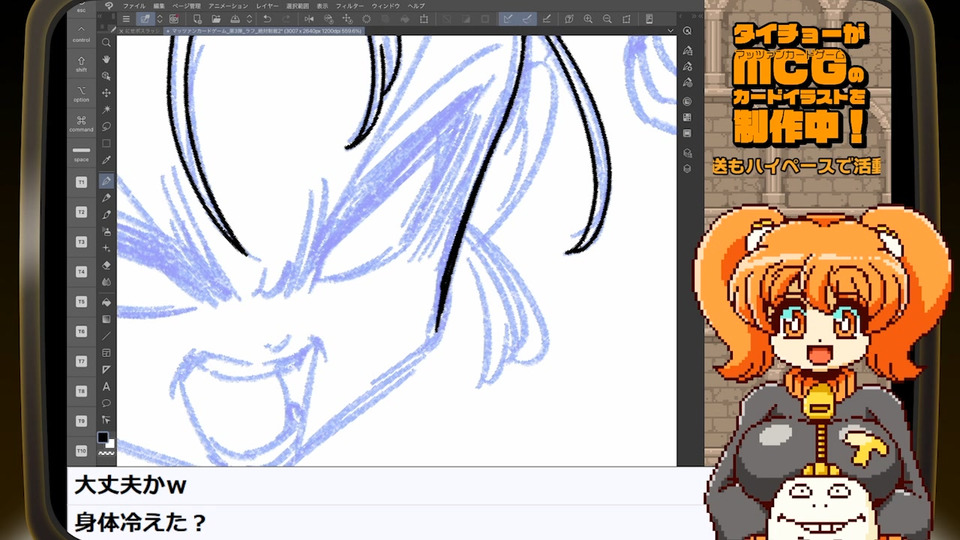This screenshot has height=540, width=960.
Task: Click the Flip horizontal icon
Action: (309, 19)
